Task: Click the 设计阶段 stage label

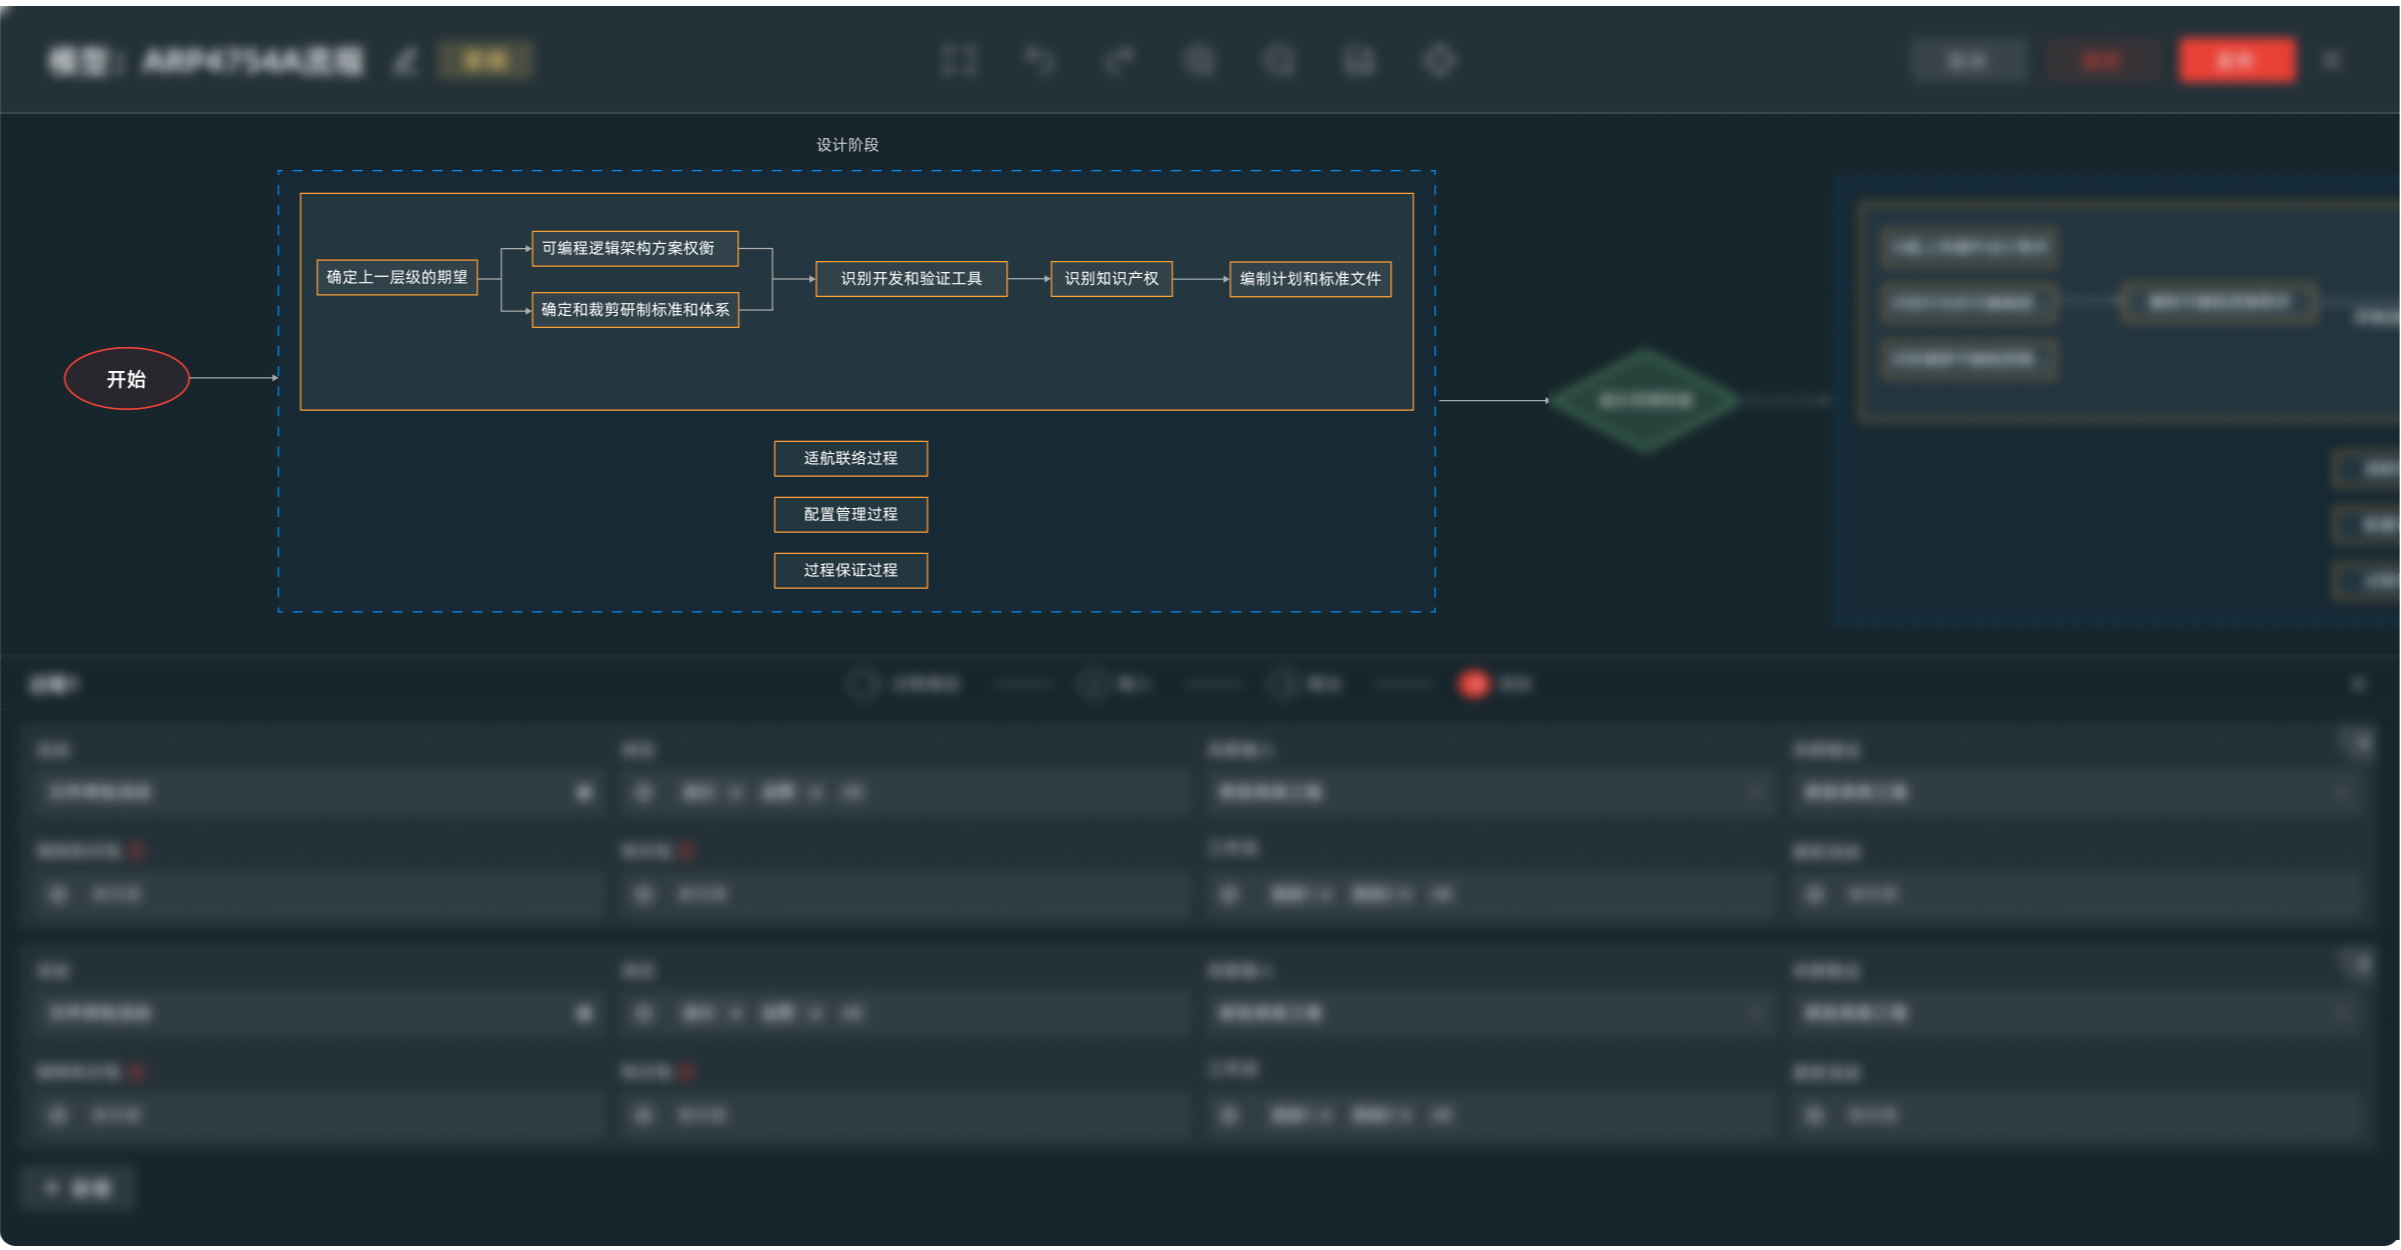Action: click(848, 145)
